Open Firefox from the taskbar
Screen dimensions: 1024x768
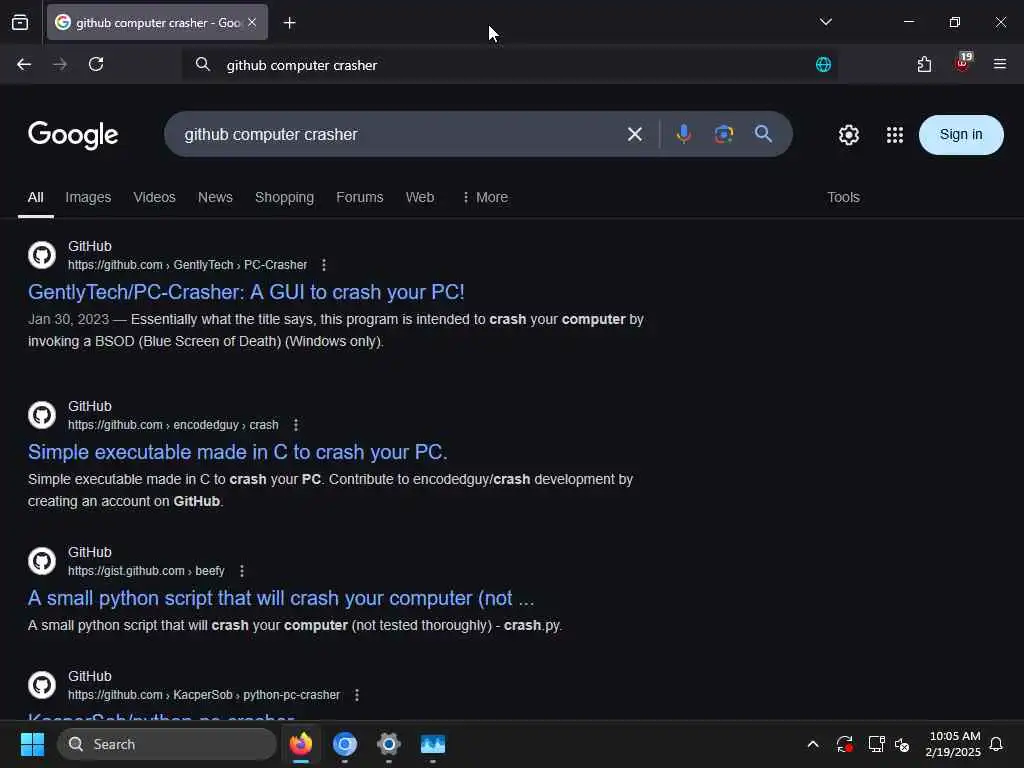[x=301, y=744]
